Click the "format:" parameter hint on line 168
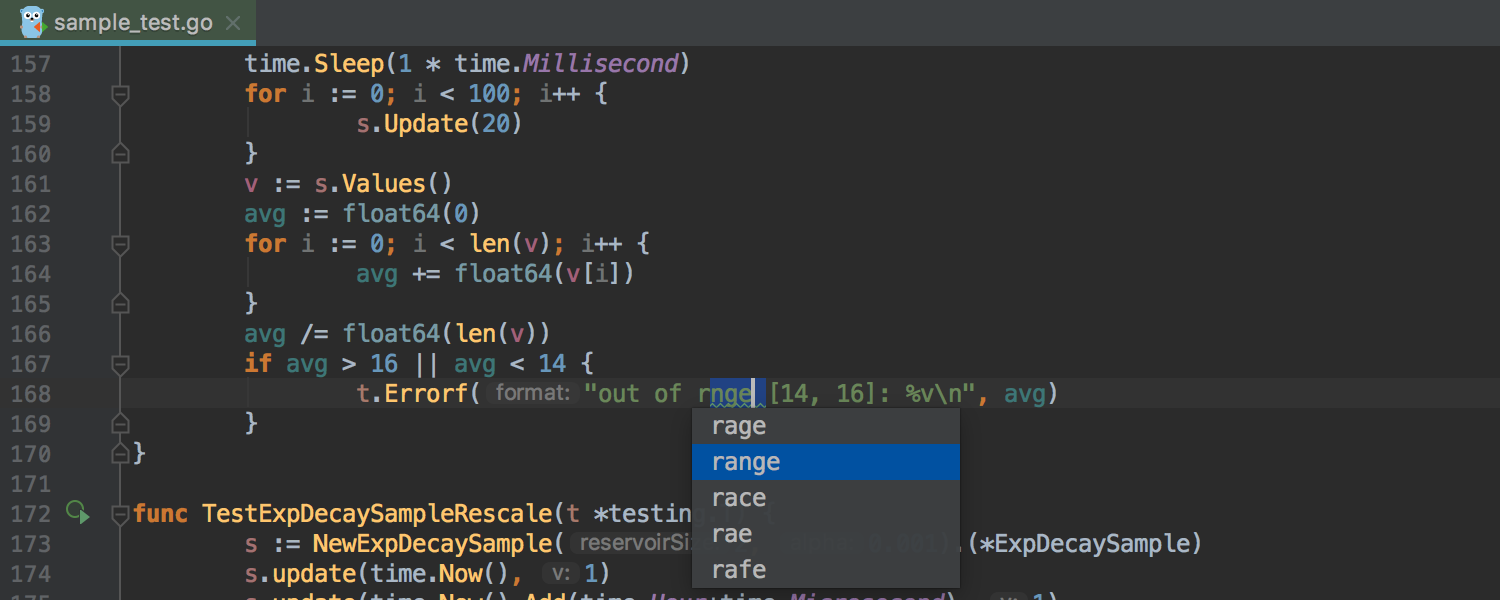Screen dimensions: 1500x600 [532, 394]
